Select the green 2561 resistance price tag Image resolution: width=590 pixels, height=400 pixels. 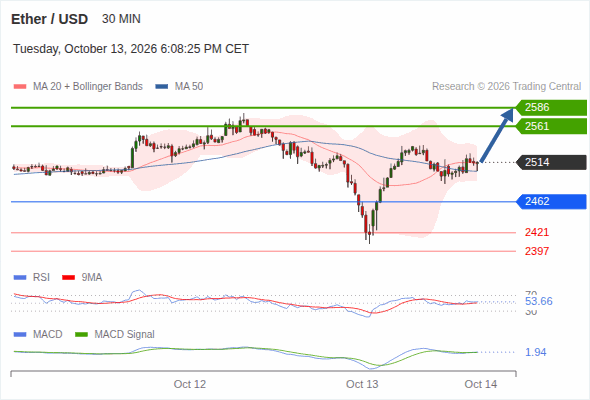point(551,126)
